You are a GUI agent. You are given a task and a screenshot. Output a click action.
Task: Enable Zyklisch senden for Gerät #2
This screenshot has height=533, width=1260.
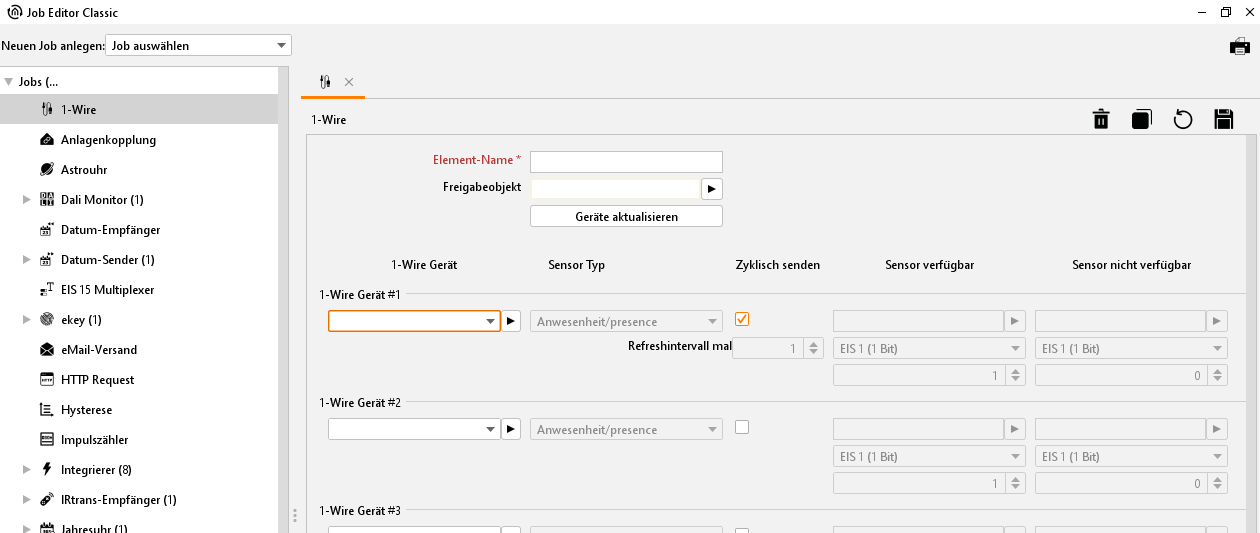tap(742, 427)
